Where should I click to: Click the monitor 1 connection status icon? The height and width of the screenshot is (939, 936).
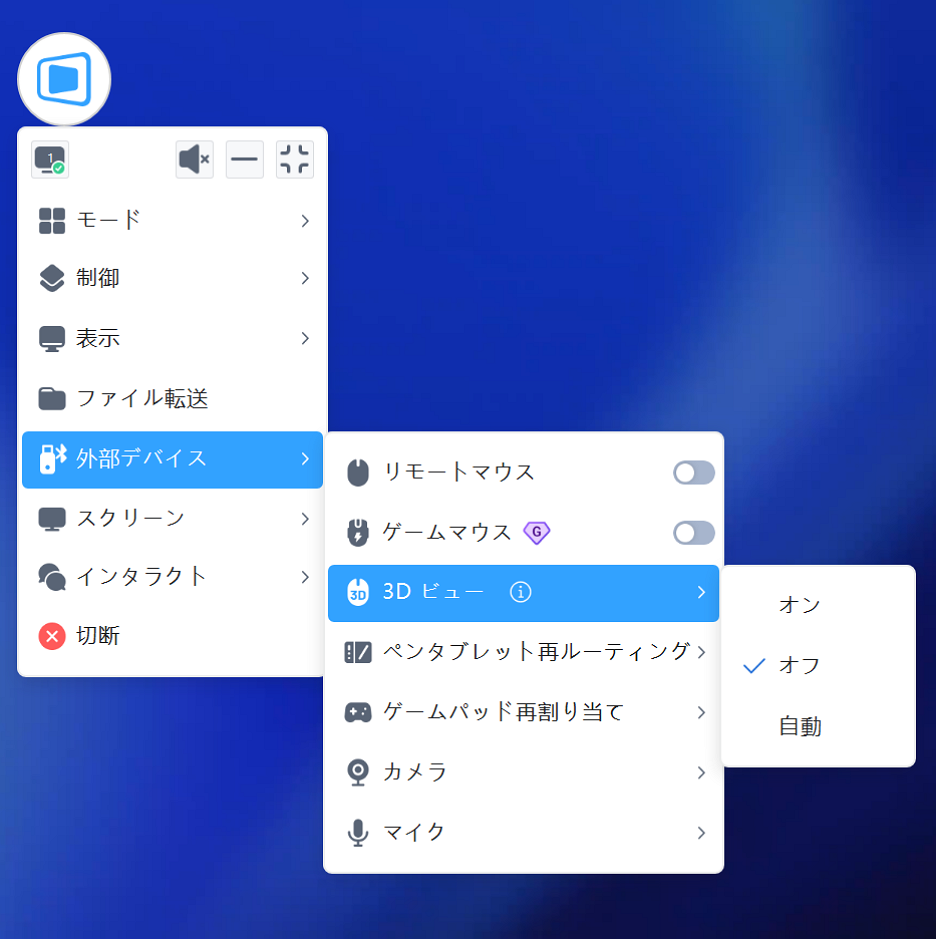coord(50,160)
